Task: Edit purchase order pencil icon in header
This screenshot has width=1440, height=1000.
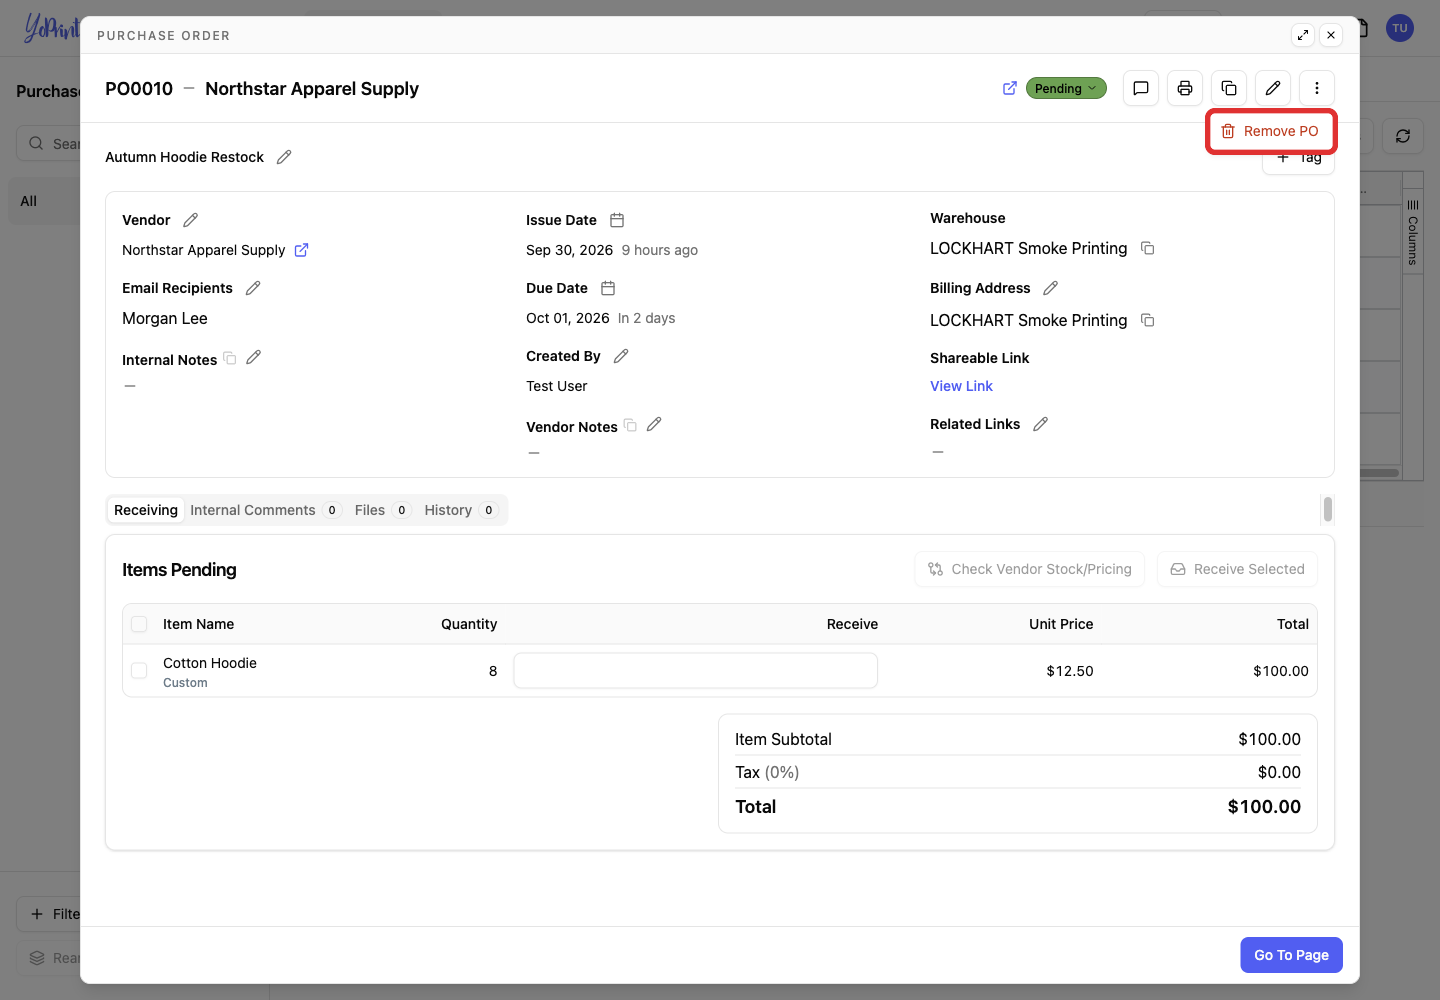Action: (1273, 88)
